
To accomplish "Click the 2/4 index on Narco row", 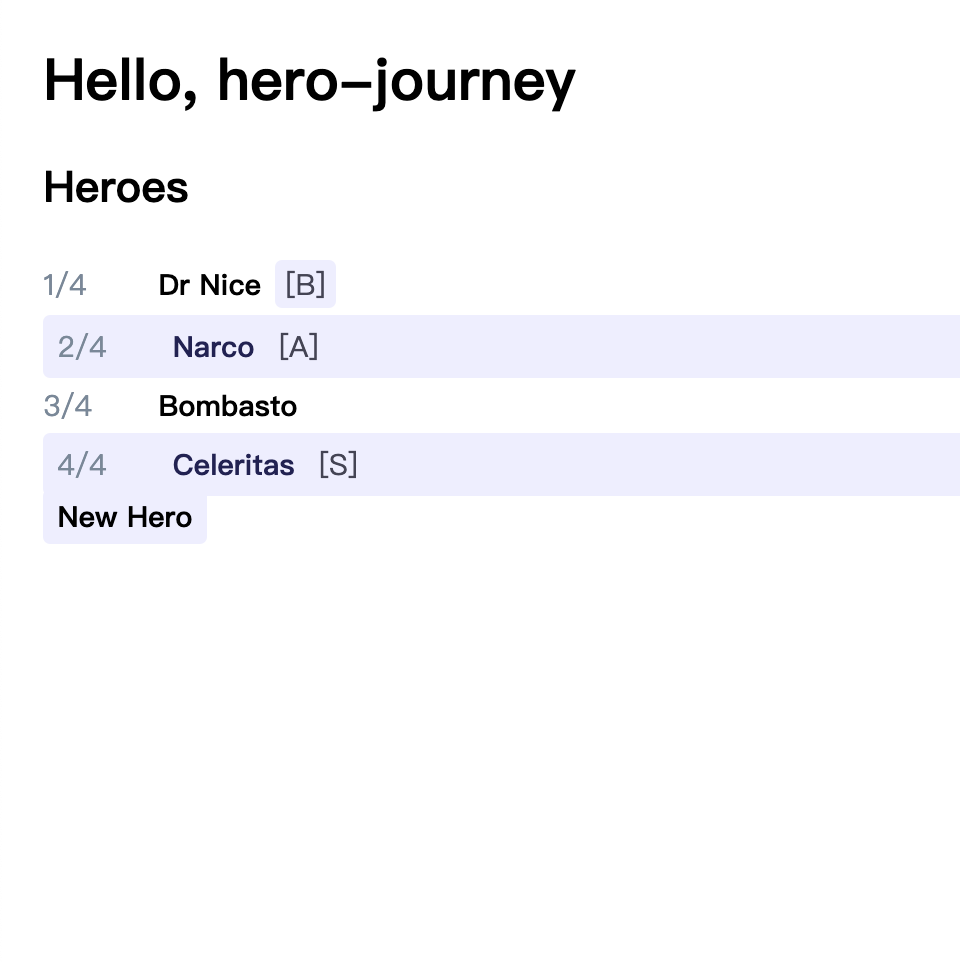I will [x=82, y=347].
